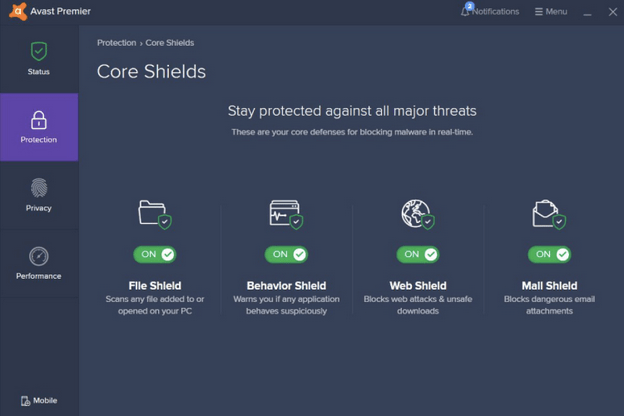Disable the Web Shield switch
Image resolution: width=627 pixels, height=416 pixels.
click(418, 254)
